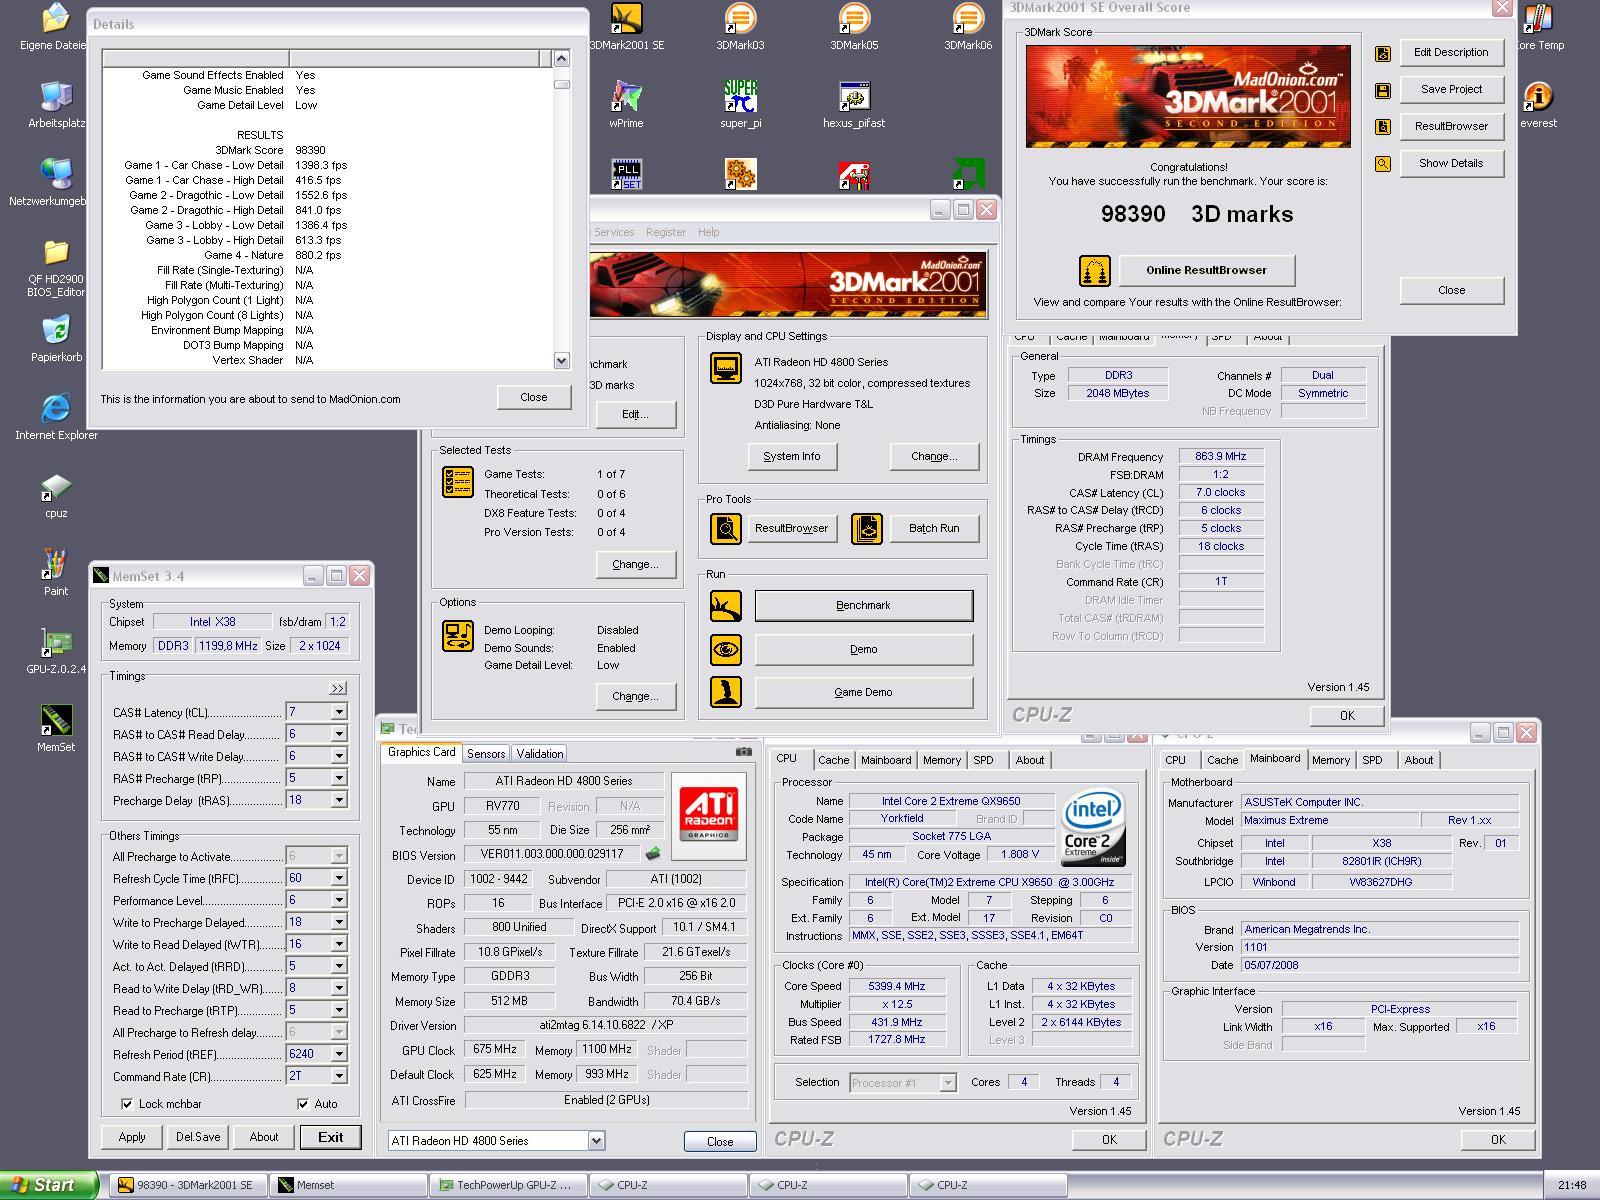Open the 3DMark06 desktop shortcut
This screenshot has width=1600, height=1200.
tap(968, 27)
